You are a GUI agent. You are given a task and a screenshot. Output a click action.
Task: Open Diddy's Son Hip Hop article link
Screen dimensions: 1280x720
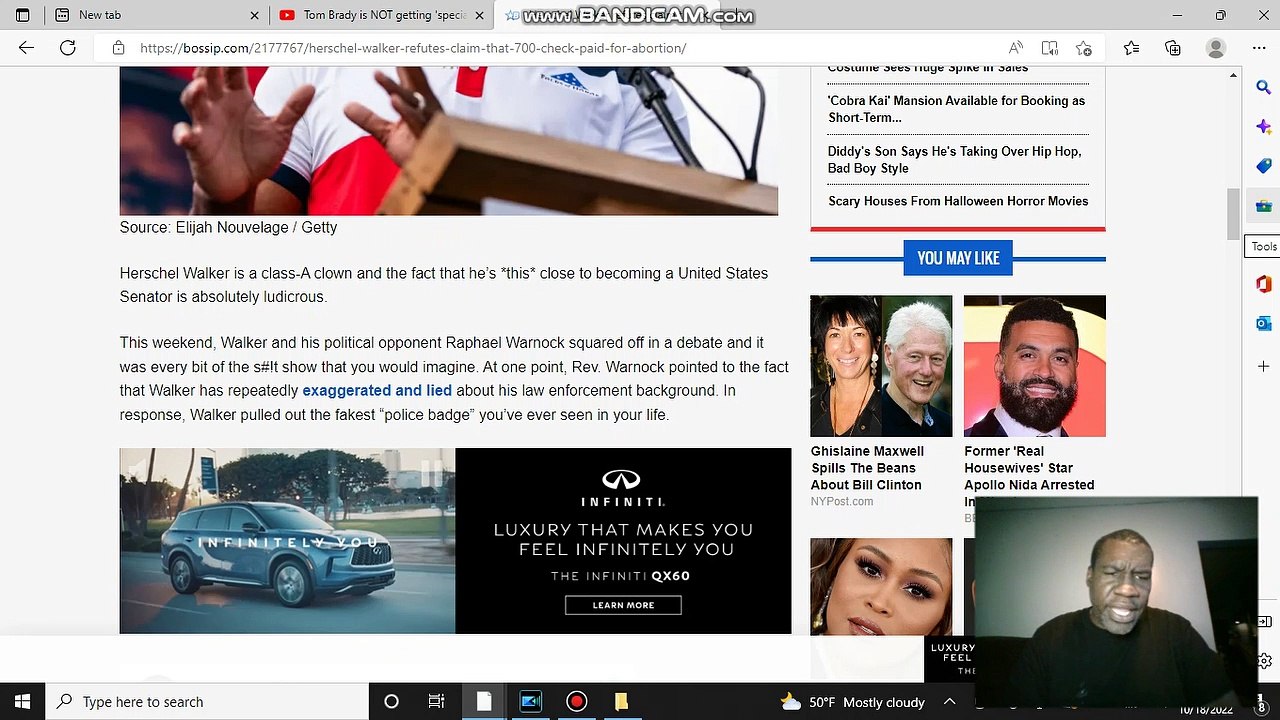coord(954,160)
